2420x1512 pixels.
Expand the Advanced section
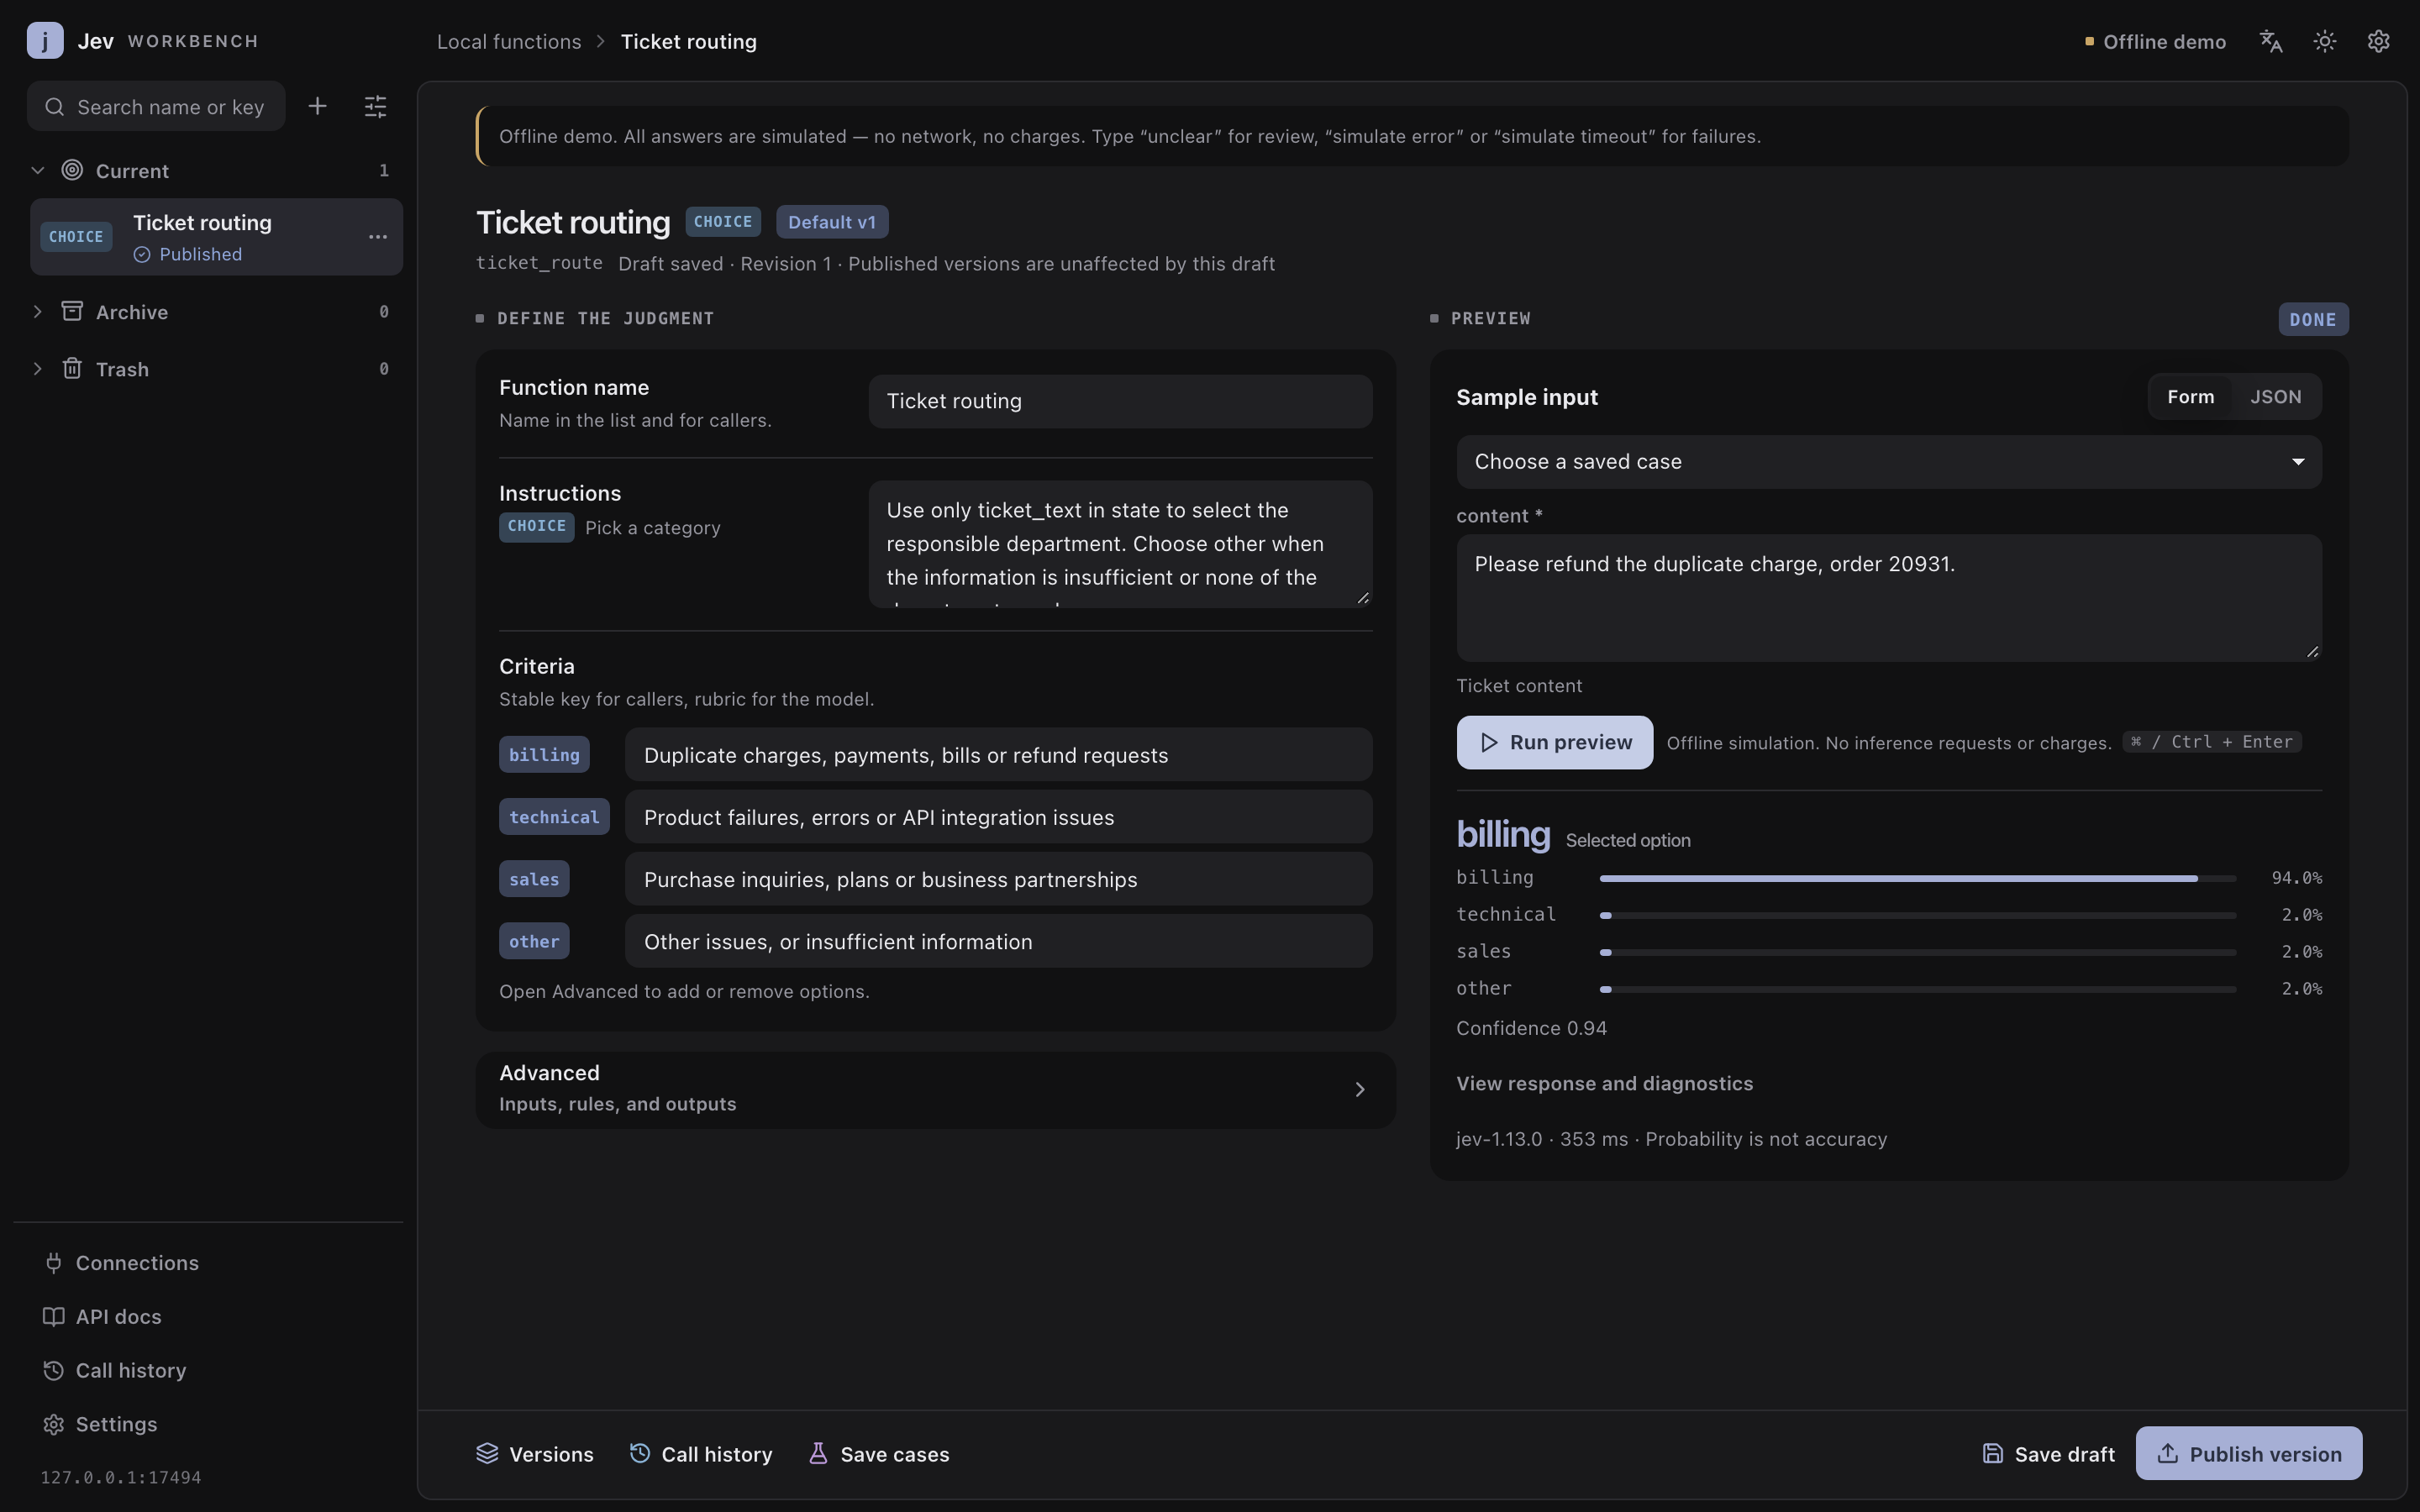(936, 1090)
